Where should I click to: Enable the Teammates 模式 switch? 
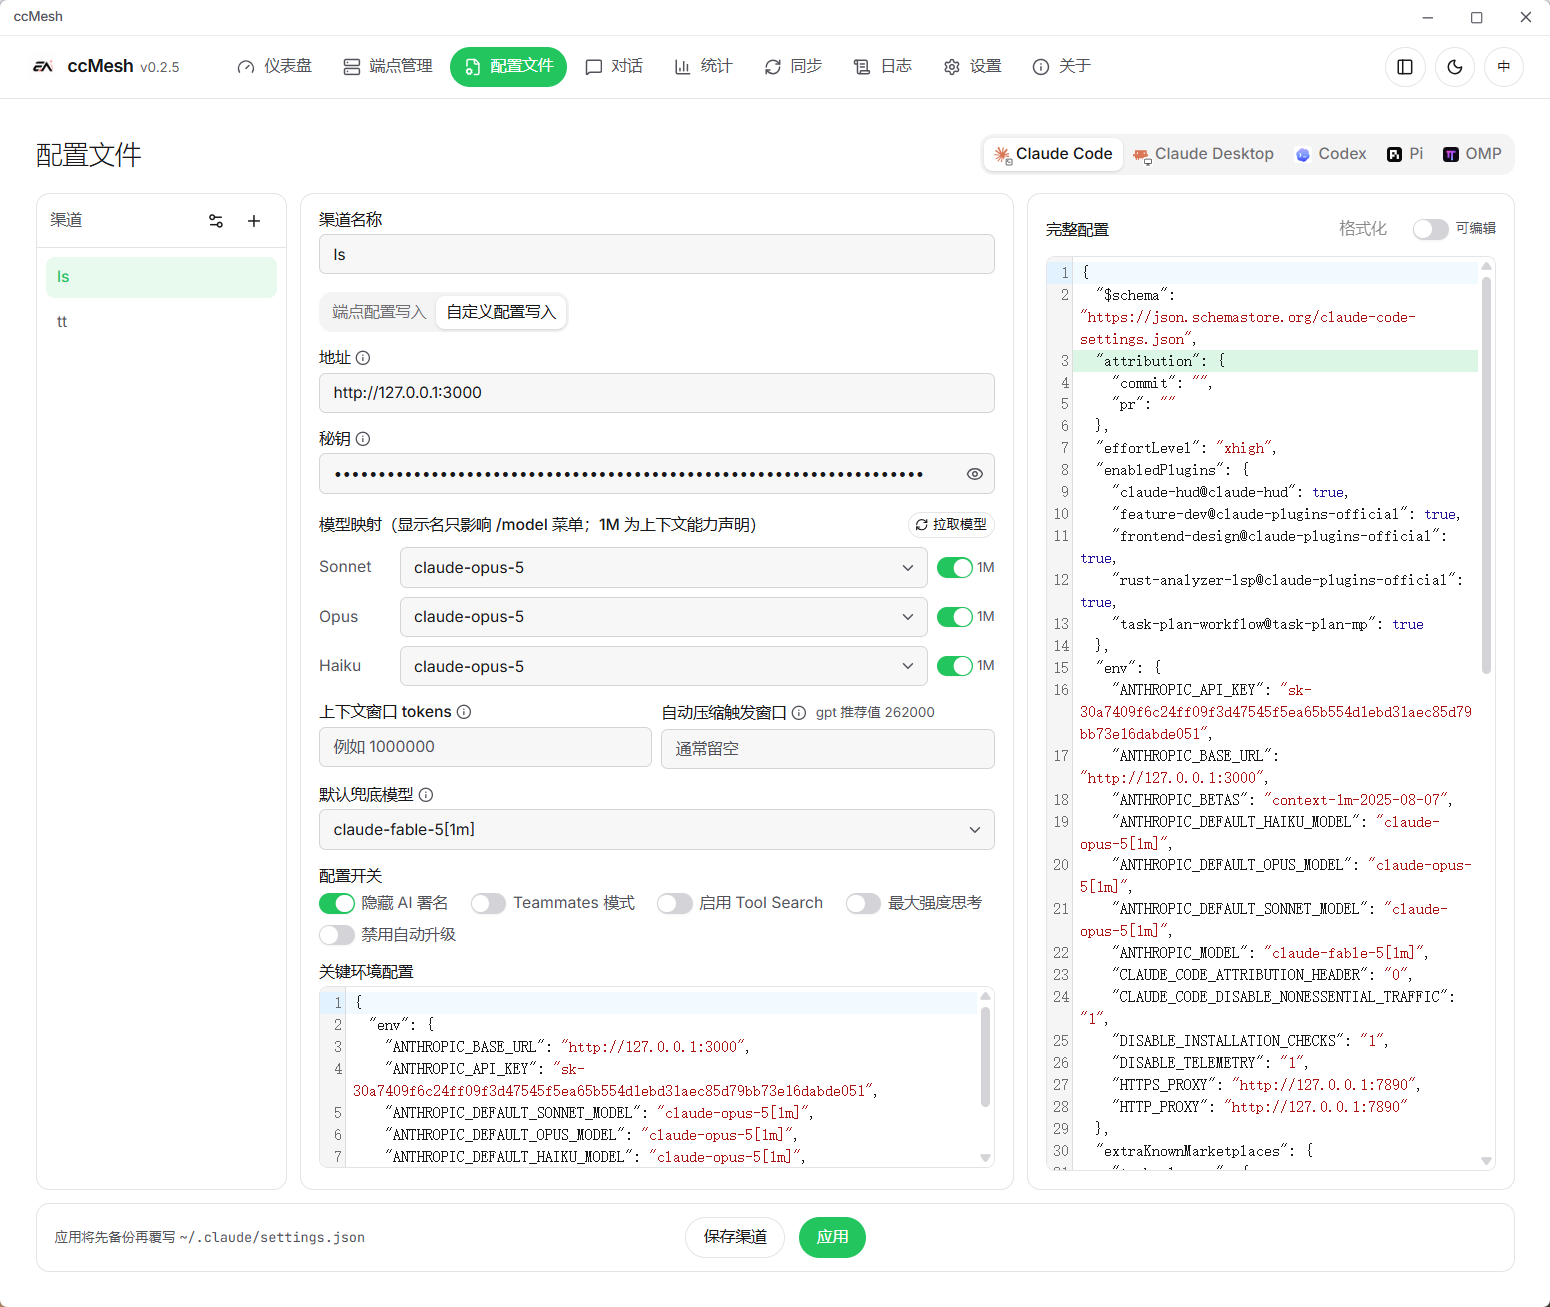[489, 904]
